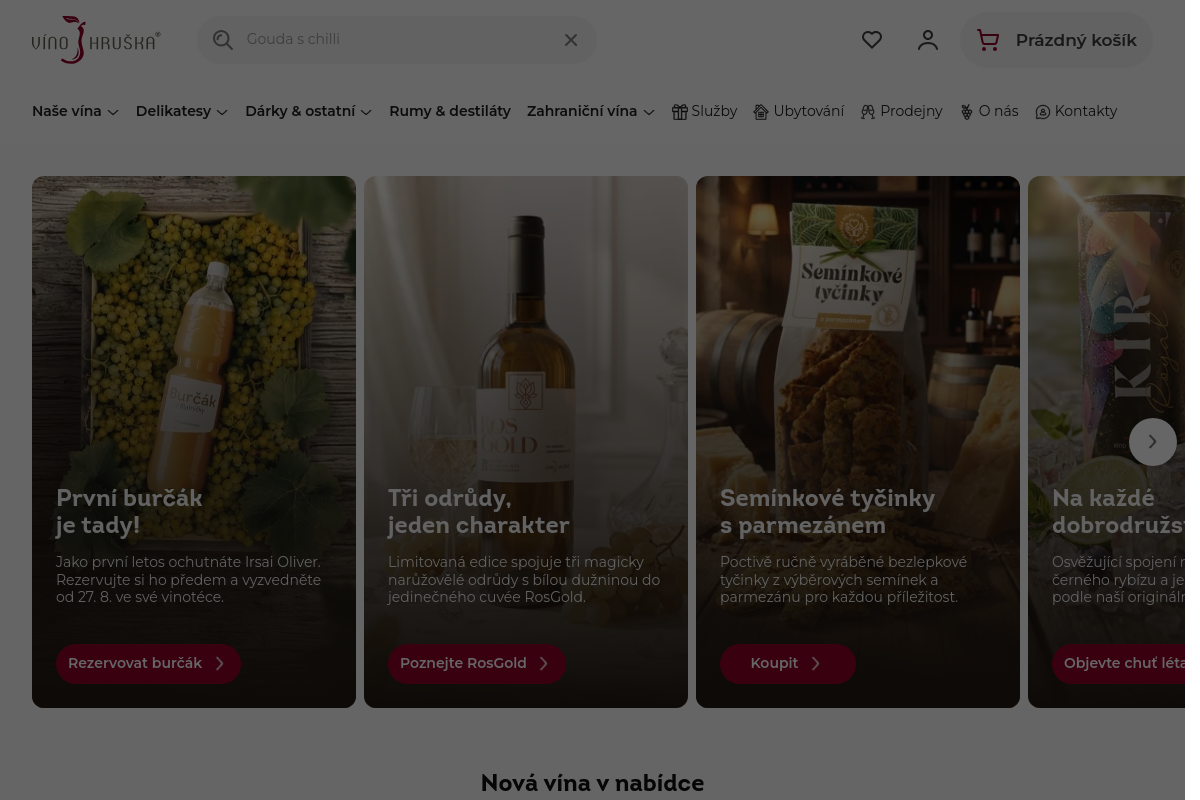Advance carousel with next arrow
This screenshot has height=800, width=1200.
coord(1153,442)
